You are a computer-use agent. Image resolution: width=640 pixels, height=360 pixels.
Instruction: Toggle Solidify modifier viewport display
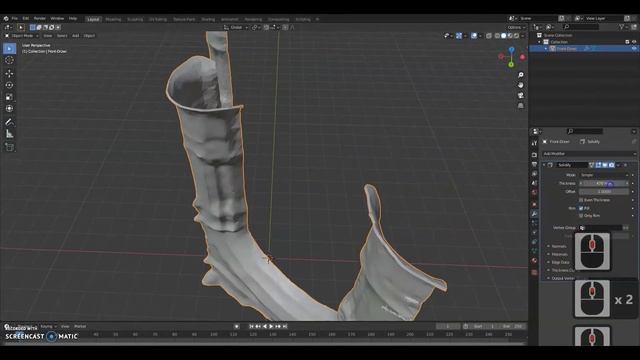(605, 165)
